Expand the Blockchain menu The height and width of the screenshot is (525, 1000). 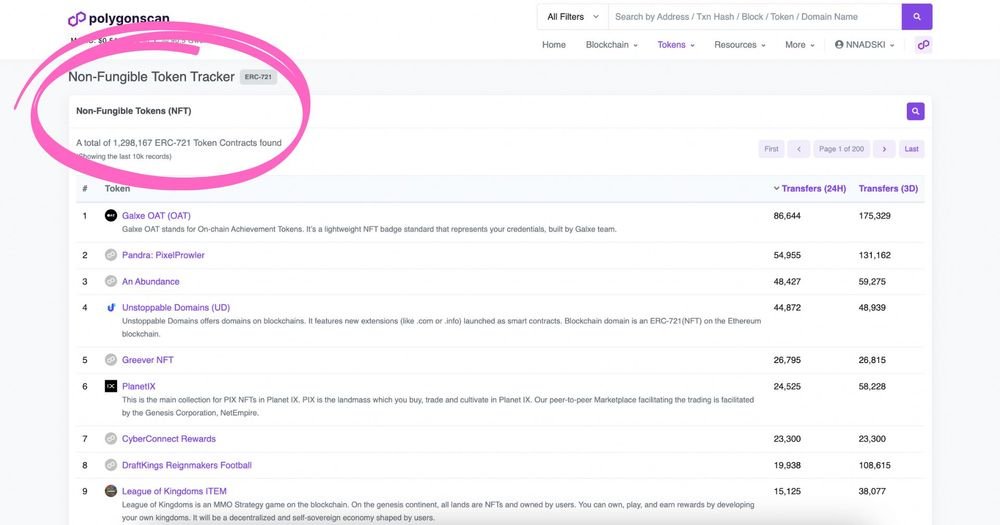click(611, 45)
